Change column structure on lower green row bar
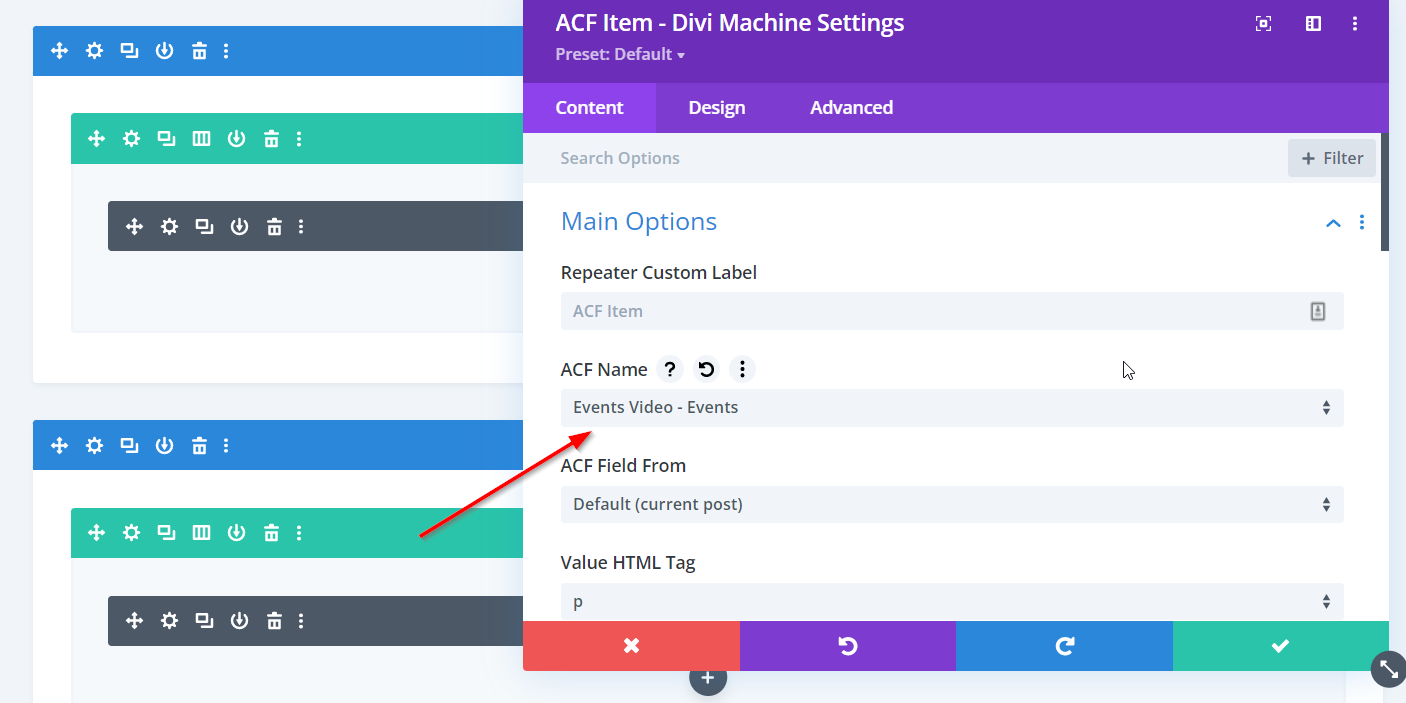The width and height of the screenshot is (1406, 703). click(201, 533)
